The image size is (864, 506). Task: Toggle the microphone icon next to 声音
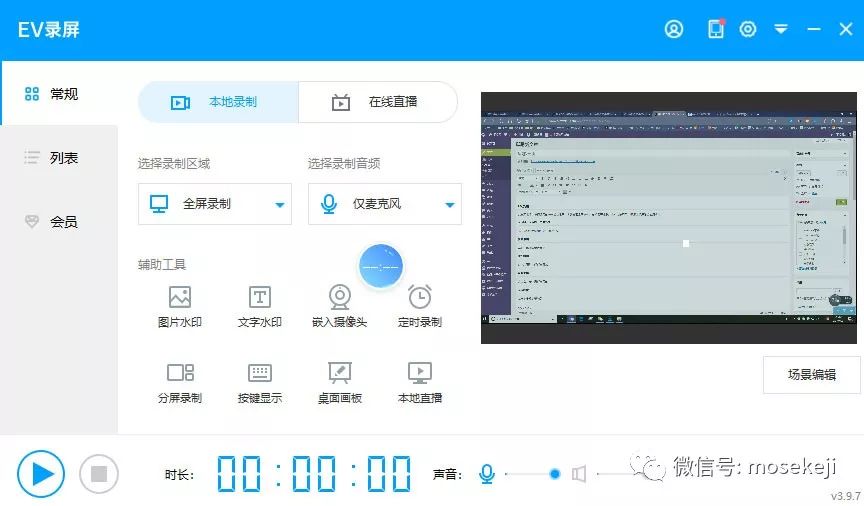click(487, 473)
